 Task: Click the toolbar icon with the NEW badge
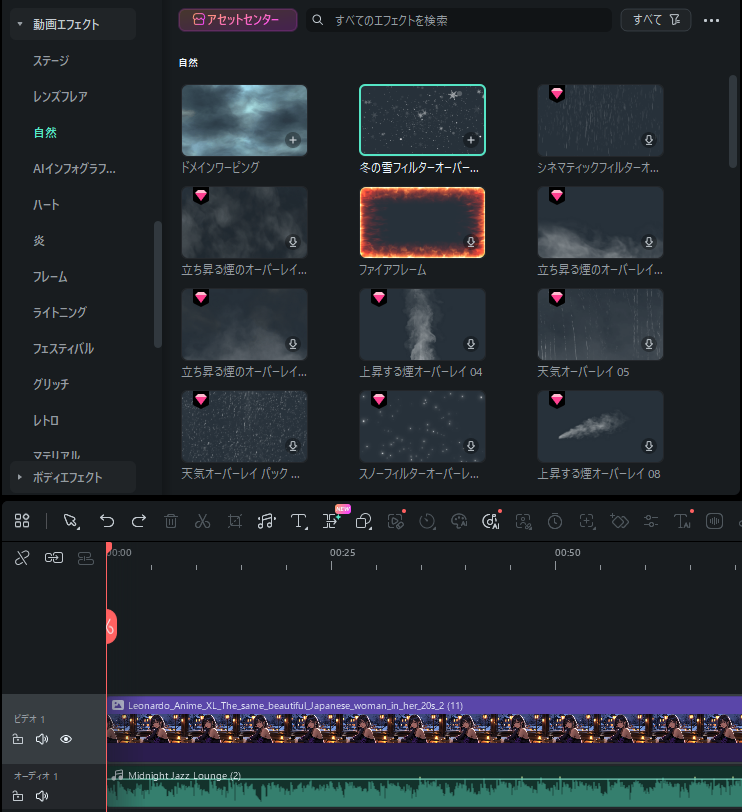(331, 520)
